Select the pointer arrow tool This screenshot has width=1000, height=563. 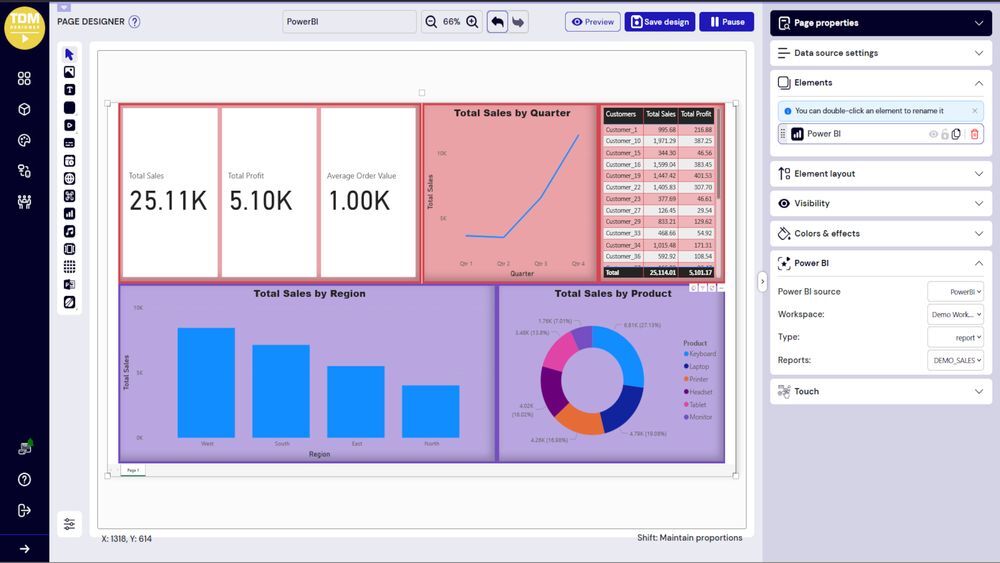coord(70,54)
